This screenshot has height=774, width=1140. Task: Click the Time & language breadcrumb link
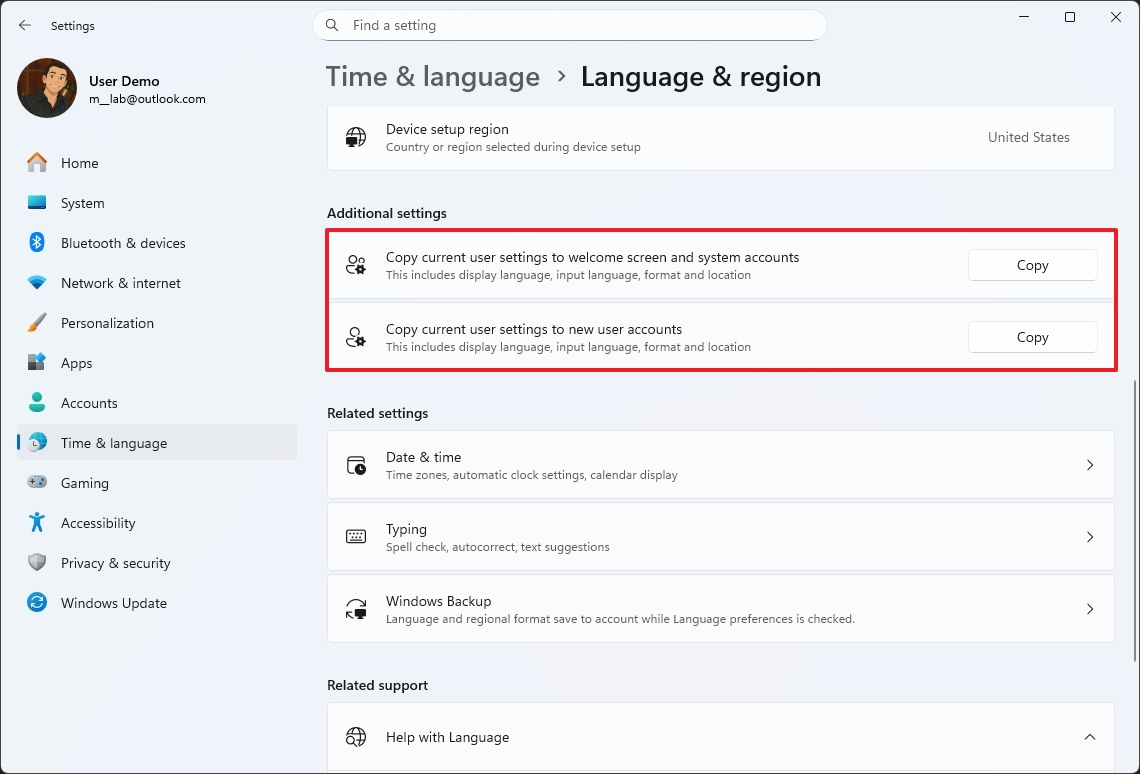(x=433, y=77)
